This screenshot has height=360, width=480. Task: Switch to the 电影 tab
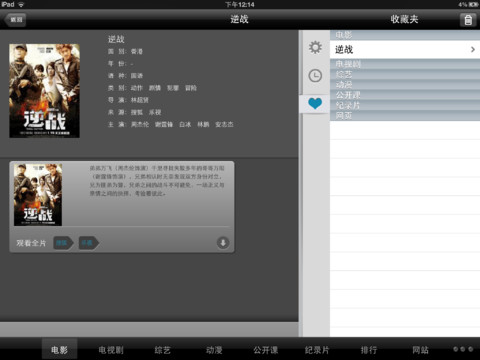pyautogui.click(x=59, y=350)
